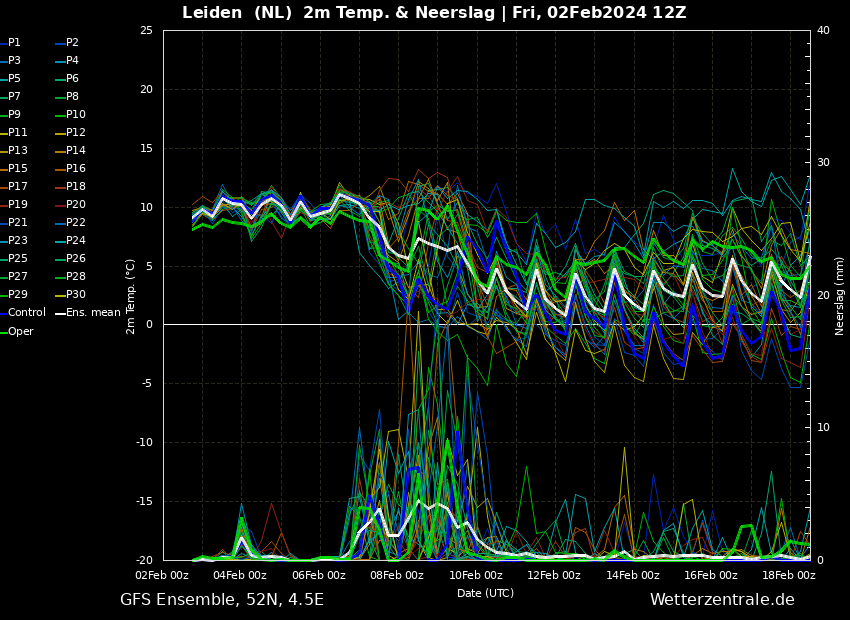
Task: Click the P15 legend label
Action: [x=17, y=169]
